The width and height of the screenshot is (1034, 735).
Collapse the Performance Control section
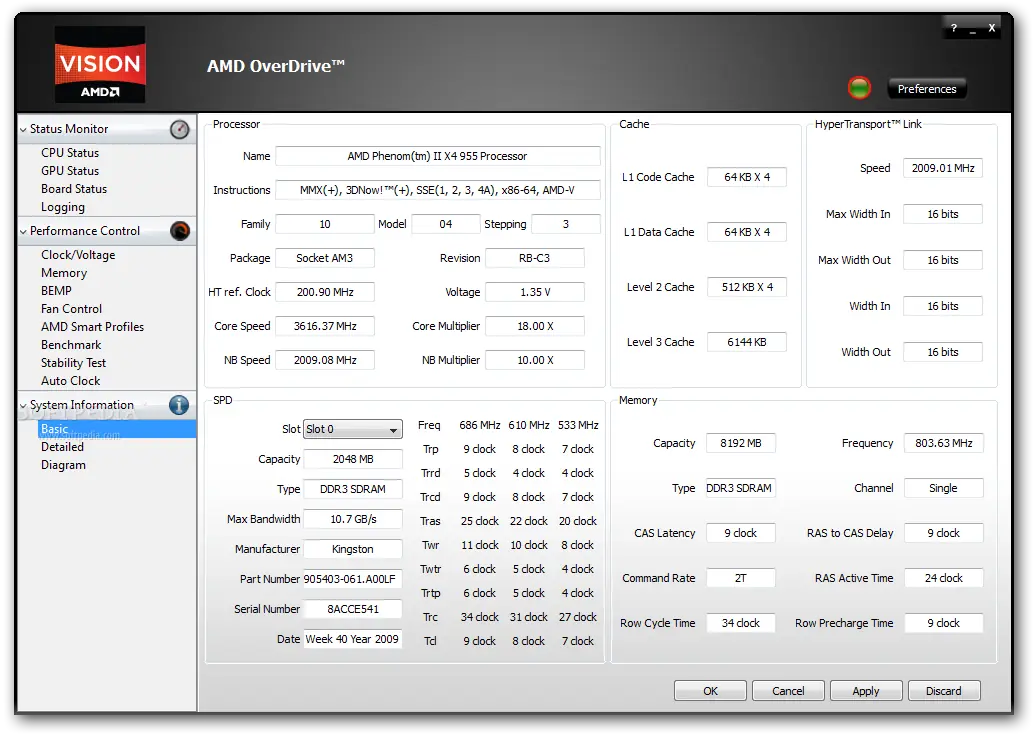24,231
